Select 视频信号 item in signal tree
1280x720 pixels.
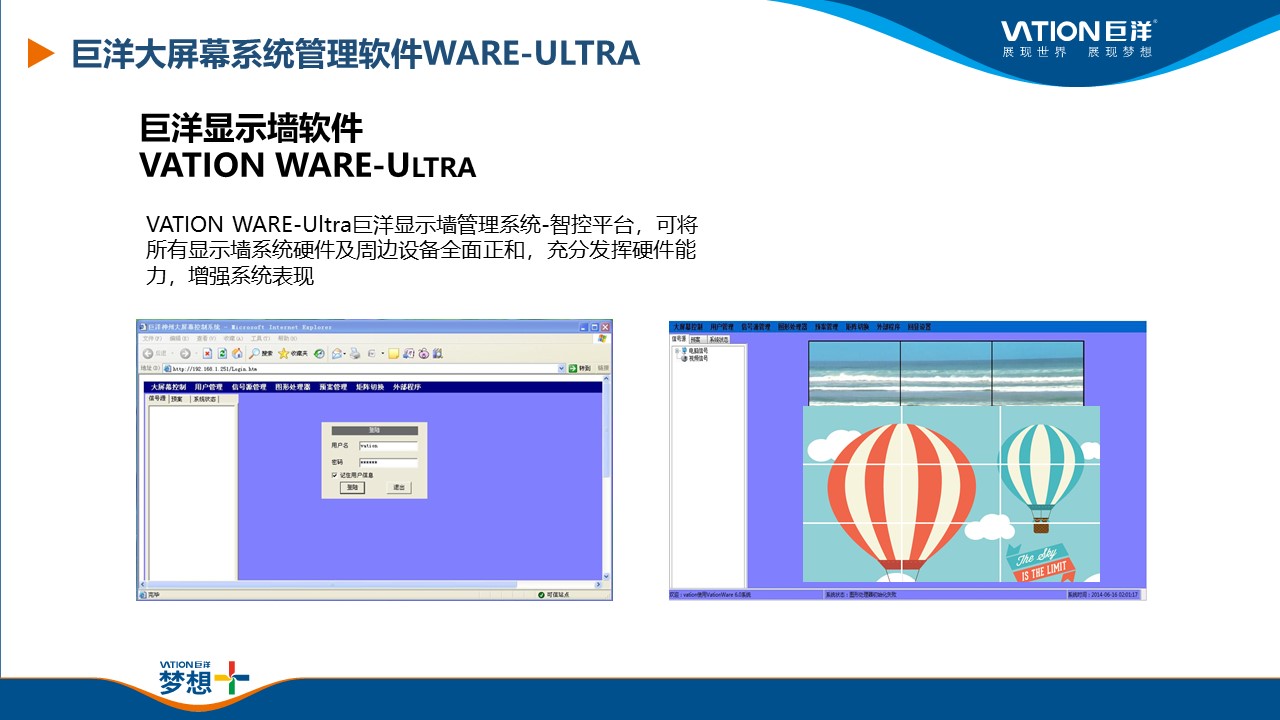pos(697,358)
